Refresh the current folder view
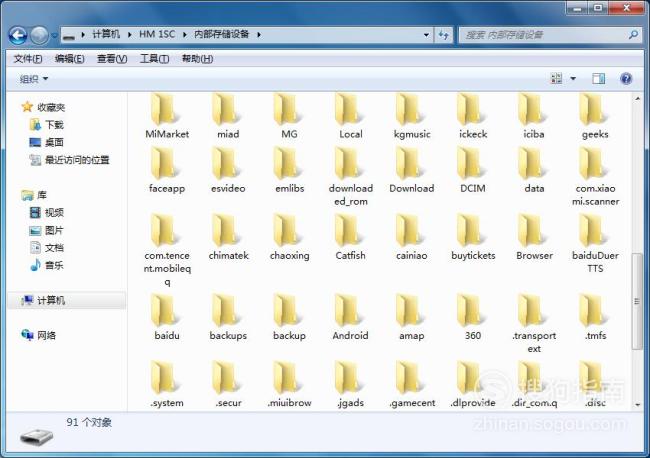 pos(443,35)
